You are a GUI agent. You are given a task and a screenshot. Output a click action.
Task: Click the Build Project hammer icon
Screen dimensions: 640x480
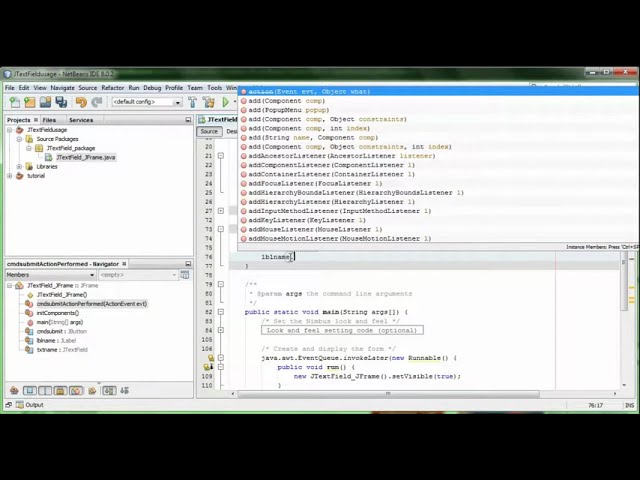[192, 102]
